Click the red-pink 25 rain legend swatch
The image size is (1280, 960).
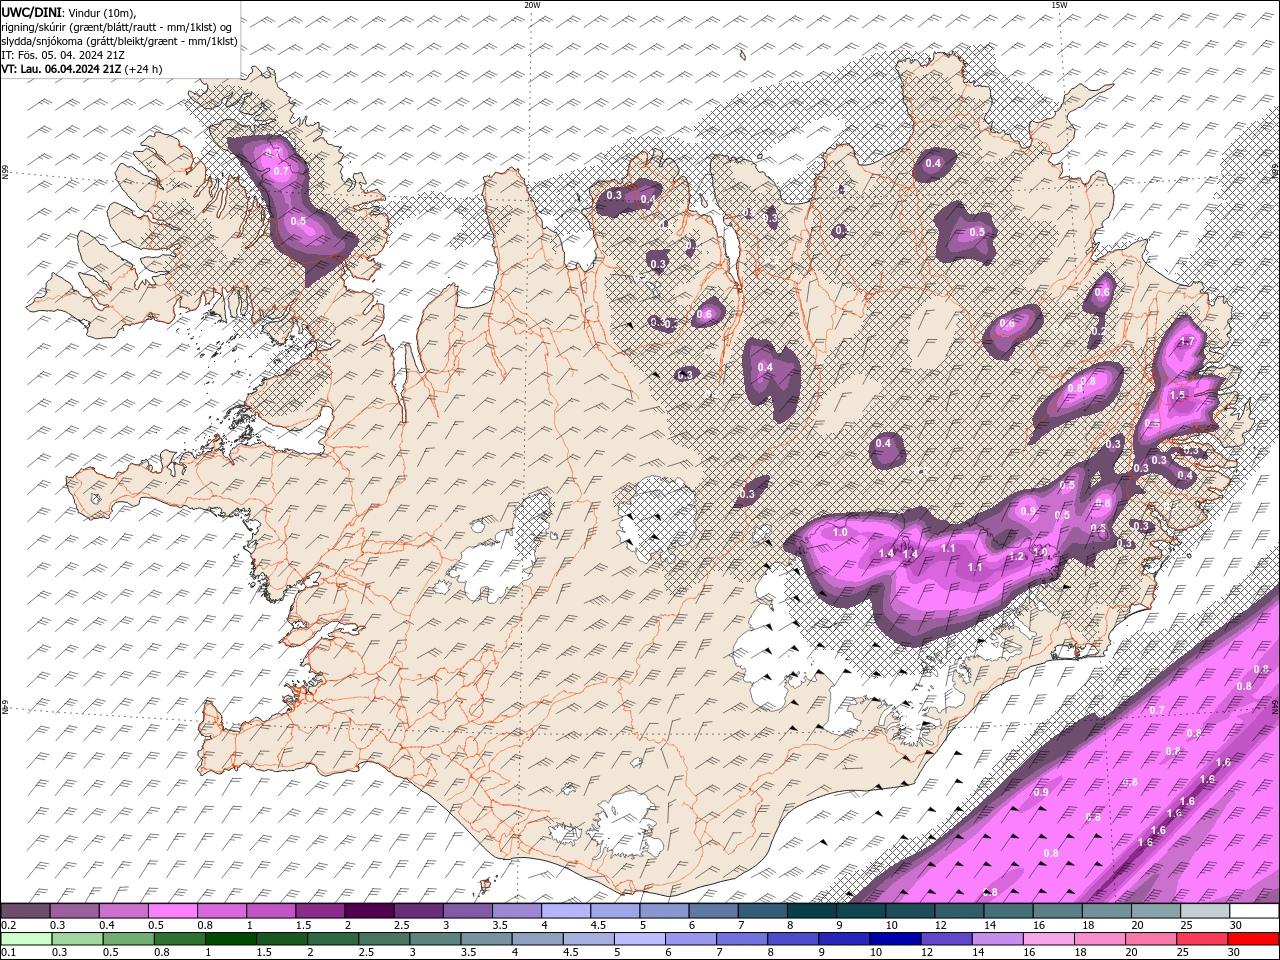click(x=1202, y=939)
